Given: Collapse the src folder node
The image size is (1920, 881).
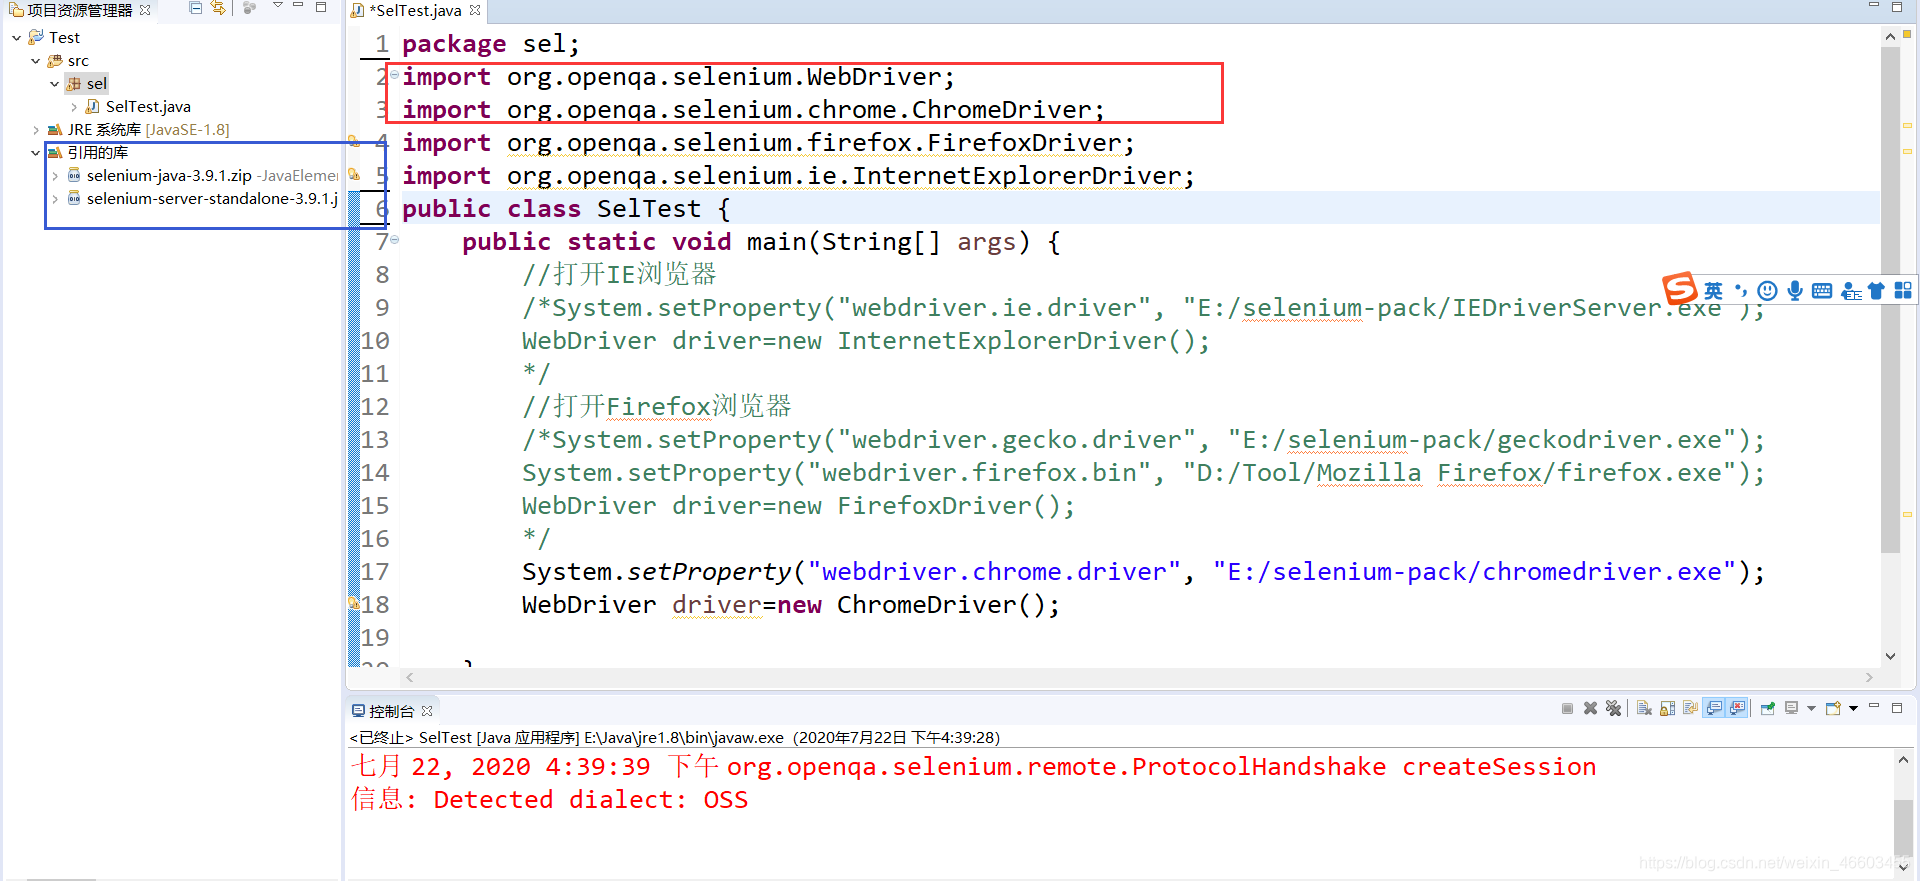Looking at the screenshot, I should point(35,61).
